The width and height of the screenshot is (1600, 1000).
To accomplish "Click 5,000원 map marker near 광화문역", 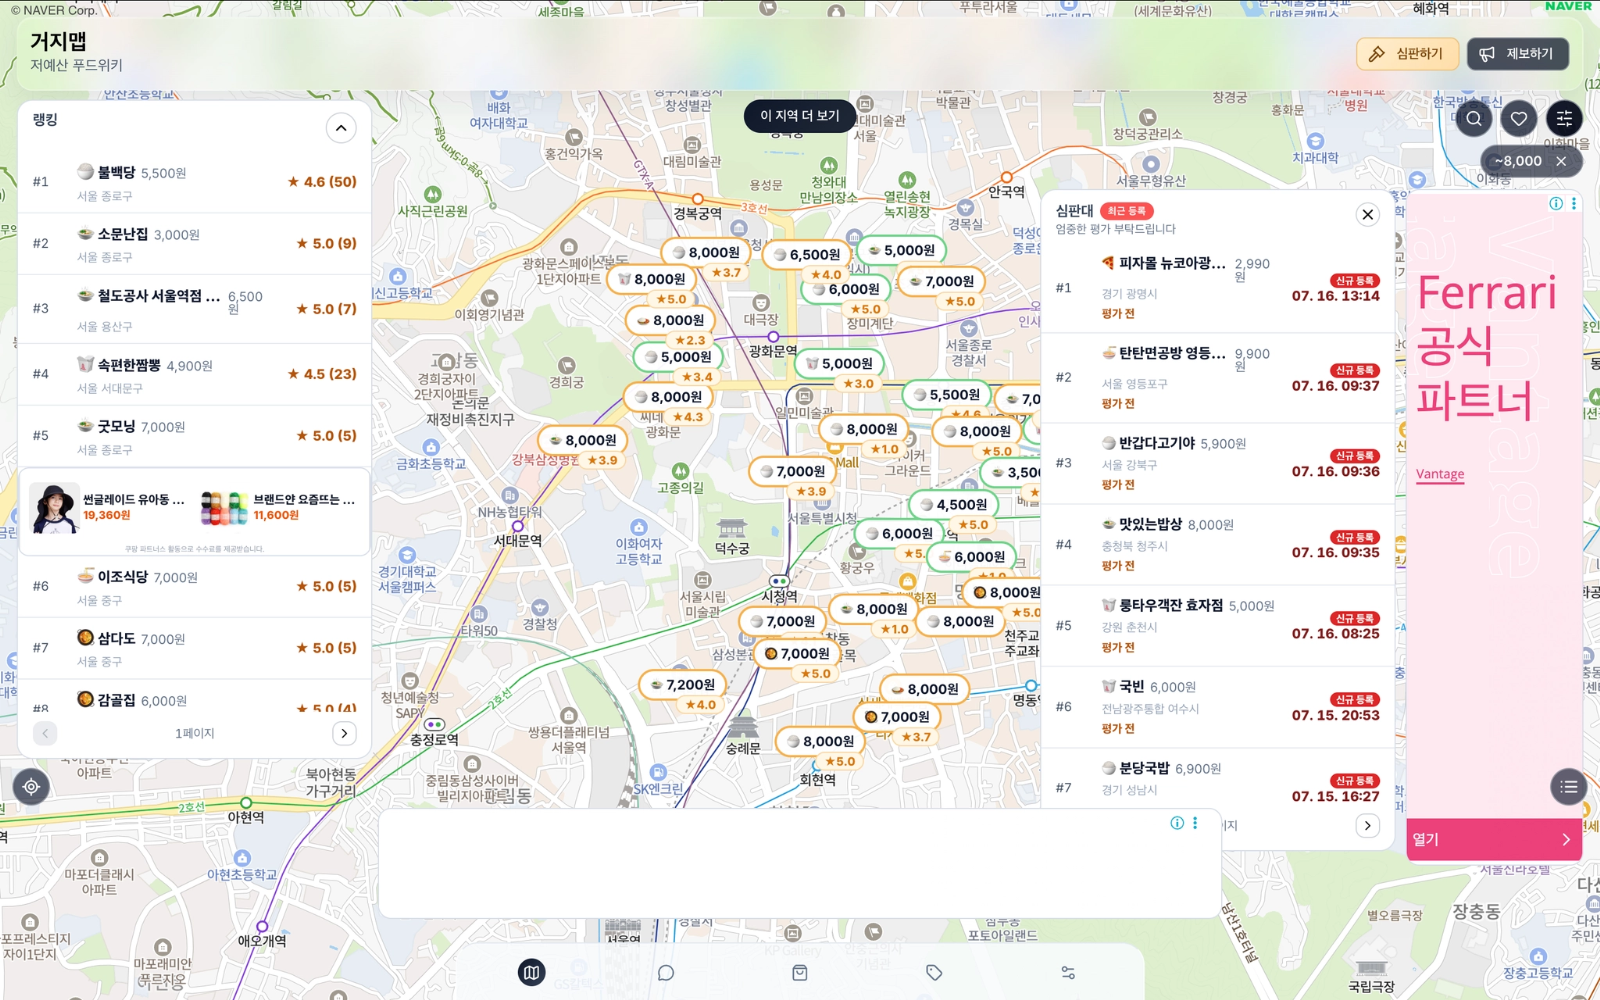I will 839,364.
